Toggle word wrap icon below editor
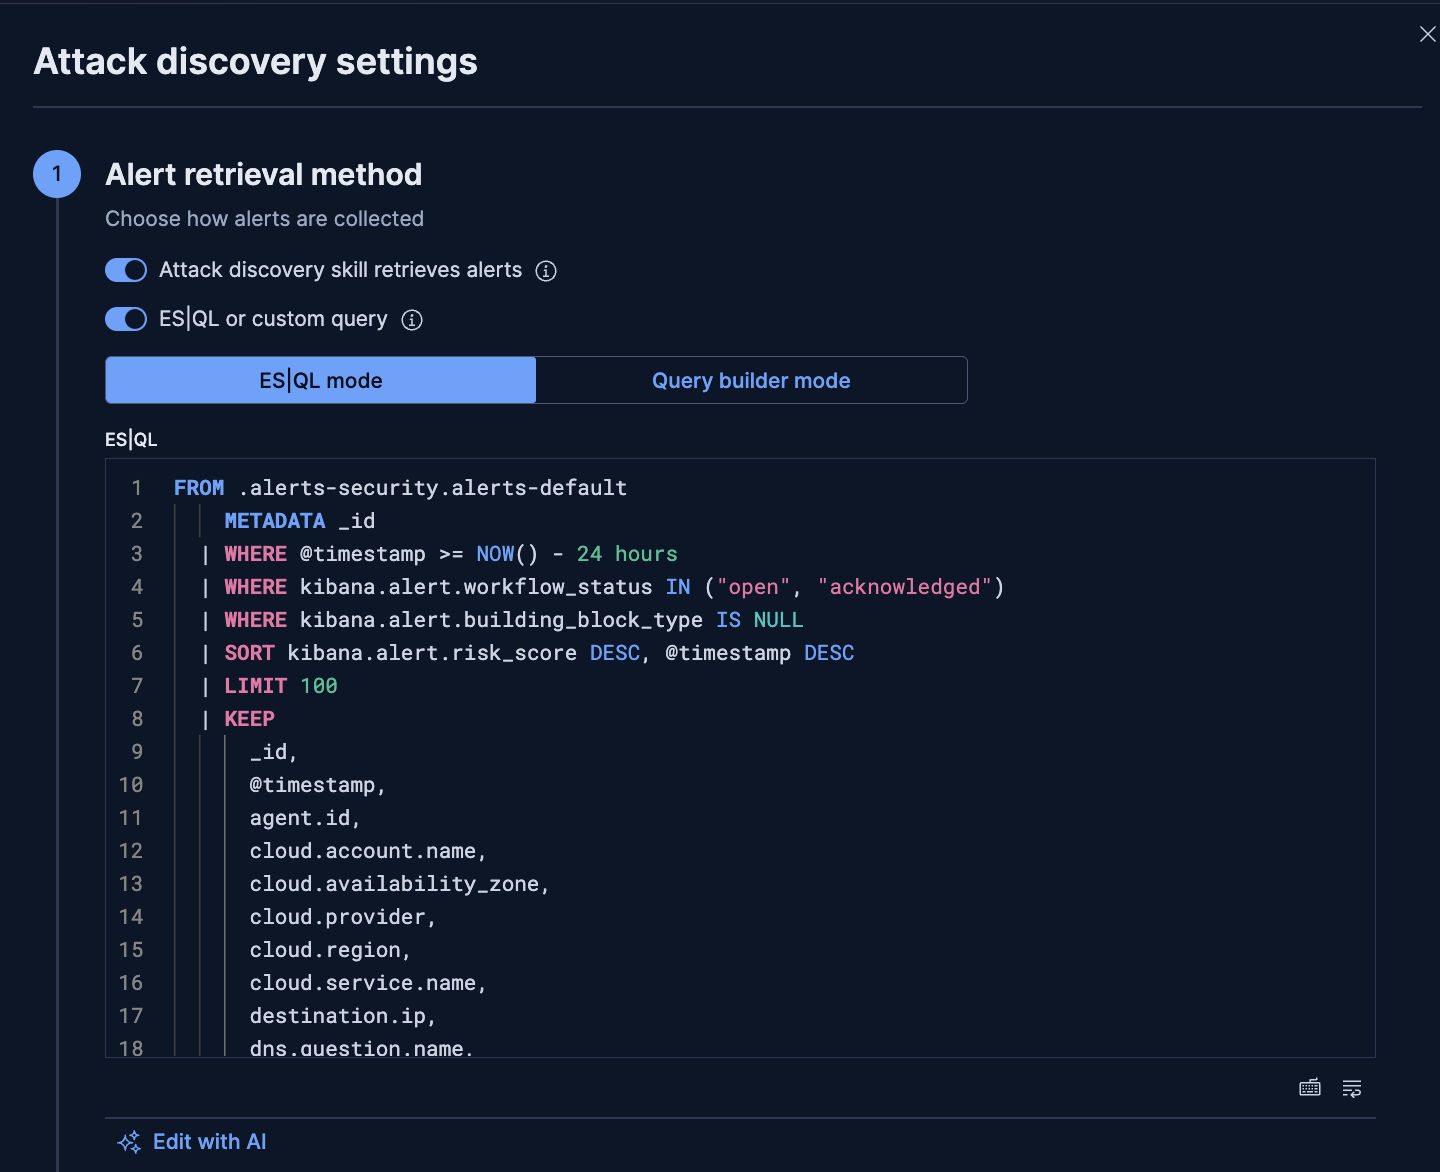The height and width of the screenshot is (1172, 1440). click(x=1352, y=1088)
